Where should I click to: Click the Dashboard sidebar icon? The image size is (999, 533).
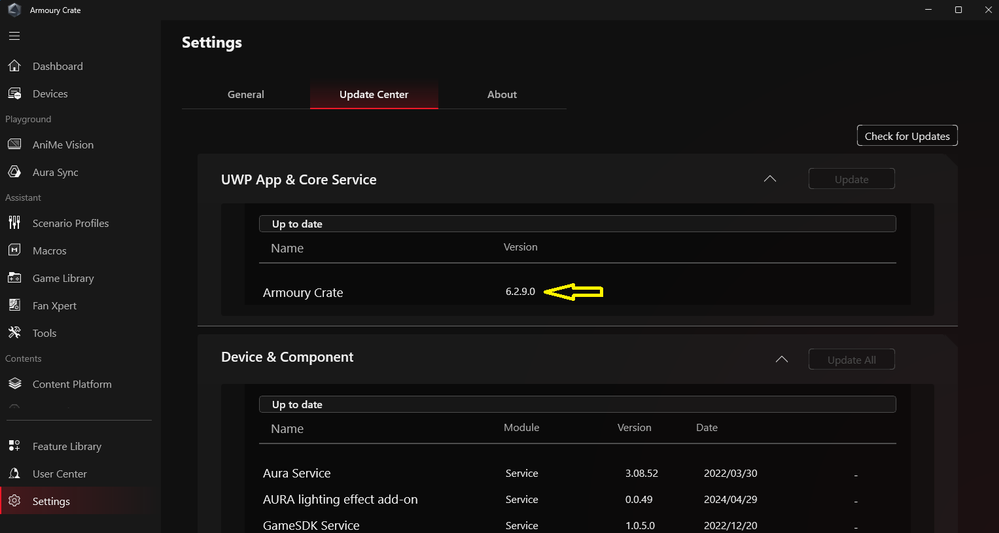click(15, 66)
